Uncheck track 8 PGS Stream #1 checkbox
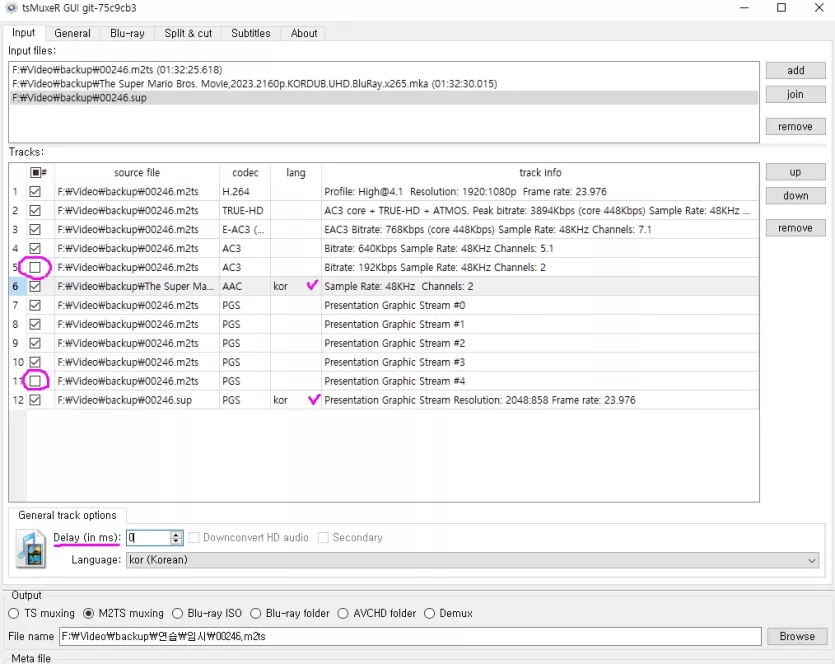The image size is (835, 664). tap(35, 324)
